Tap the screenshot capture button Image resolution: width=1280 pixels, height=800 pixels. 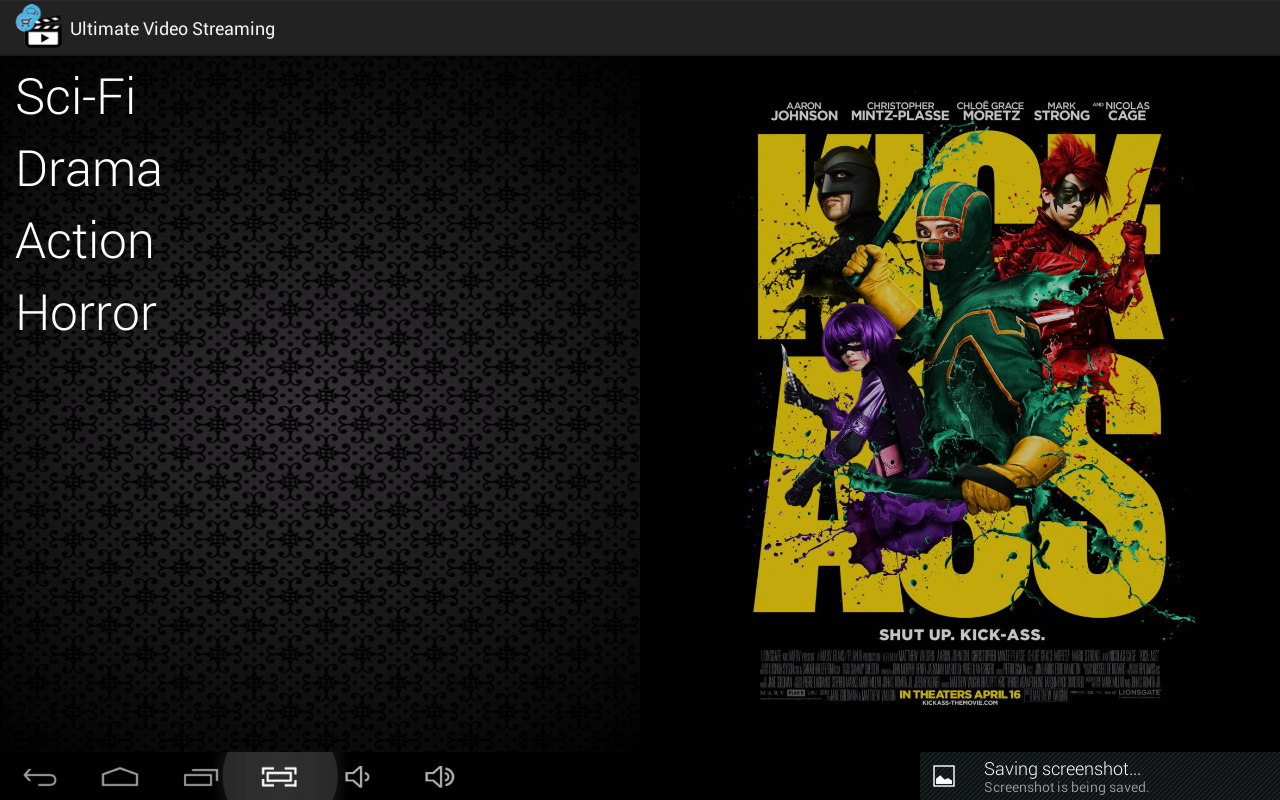(279, 777)
